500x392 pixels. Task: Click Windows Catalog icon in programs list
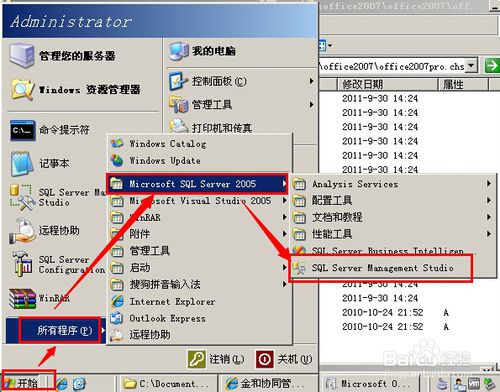tap(117, 144)
